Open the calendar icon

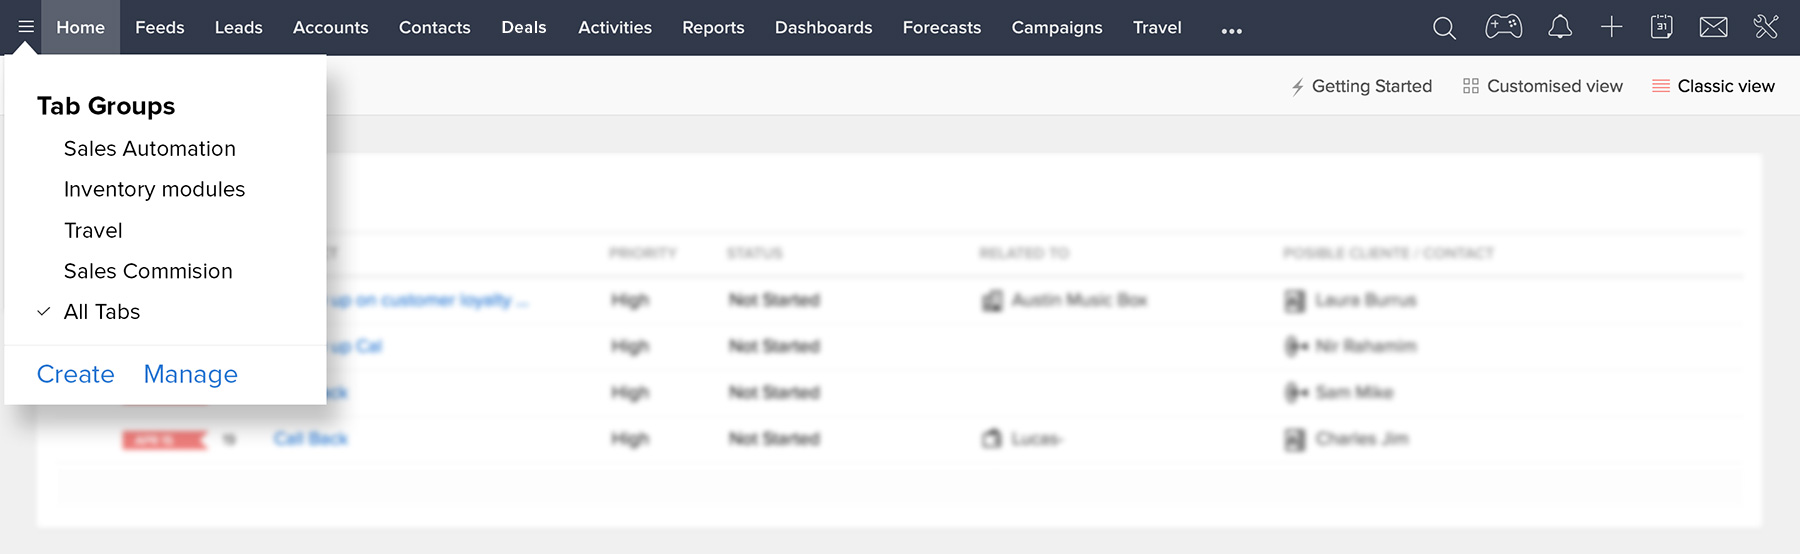(x=1661, y=27)
